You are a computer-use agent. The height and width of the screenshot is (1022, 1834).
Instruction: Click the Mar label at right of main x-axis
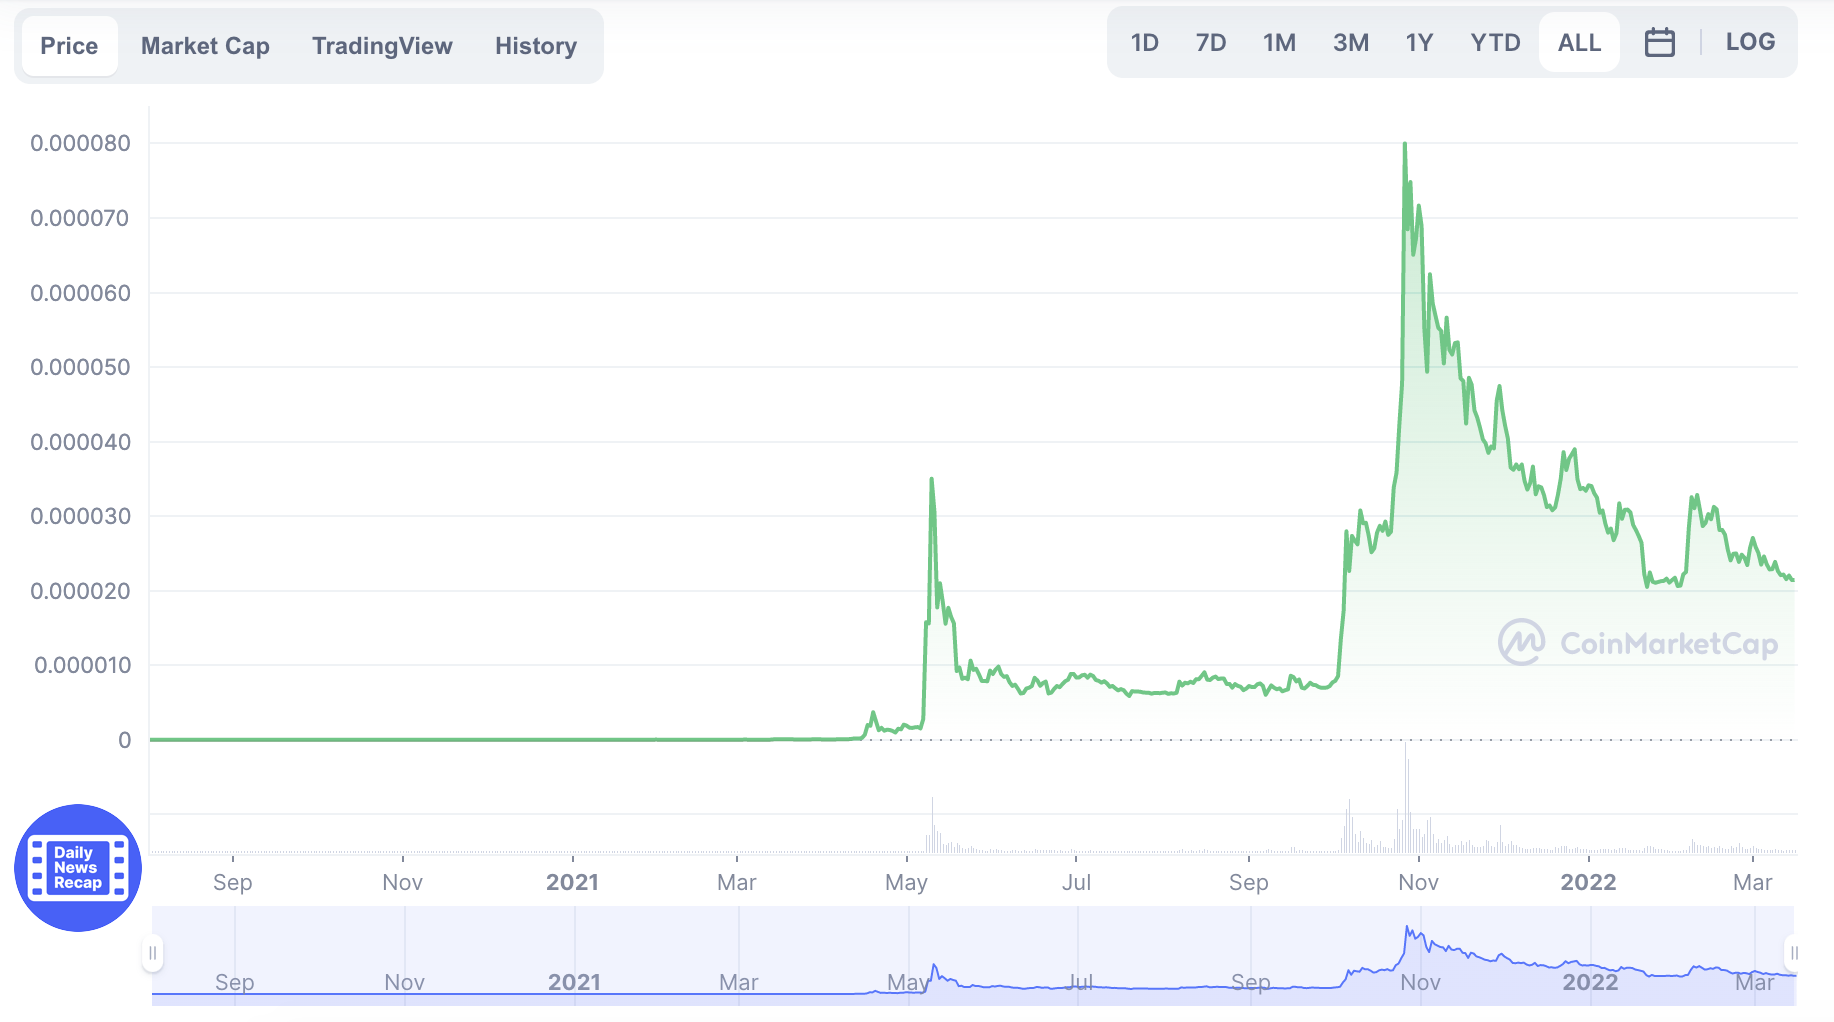click(x=1752, y=882)
